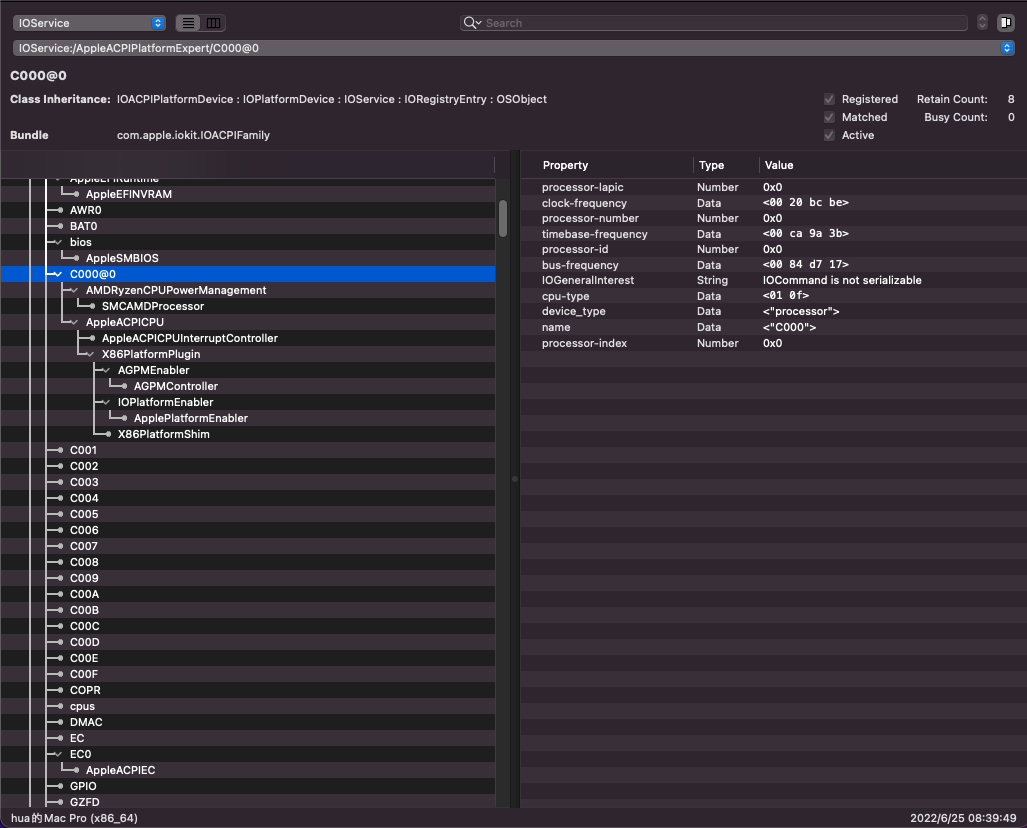Click in the Search field
This screenshot has width=1027, height=828.
coord(720,23)
